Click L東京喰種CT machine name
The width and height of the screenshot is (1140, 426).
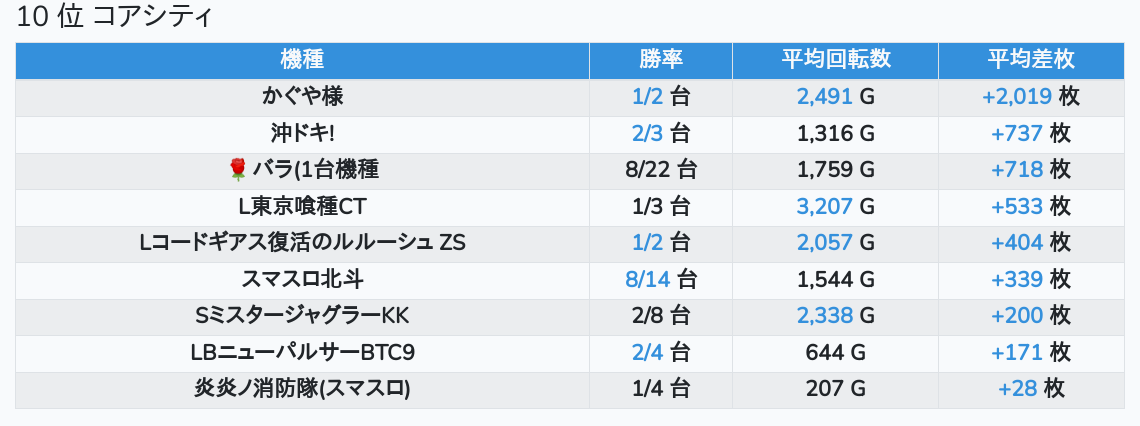tap(302, 206)
